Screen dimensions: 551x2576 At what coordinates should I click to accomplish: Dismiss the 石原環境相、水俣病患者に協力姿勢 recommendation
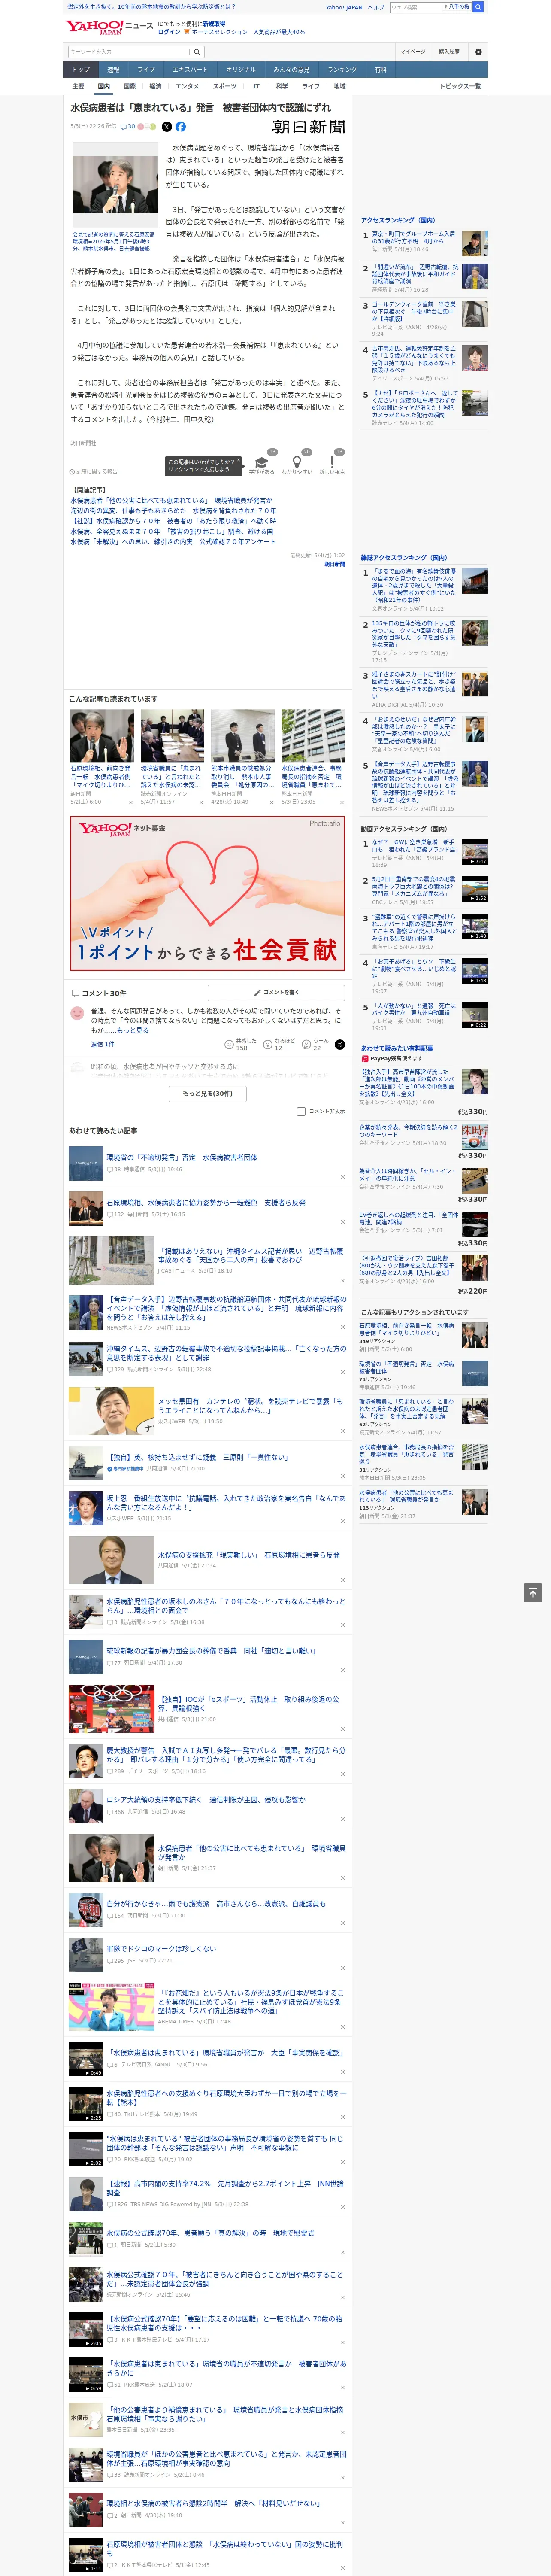click(342, 1222)
